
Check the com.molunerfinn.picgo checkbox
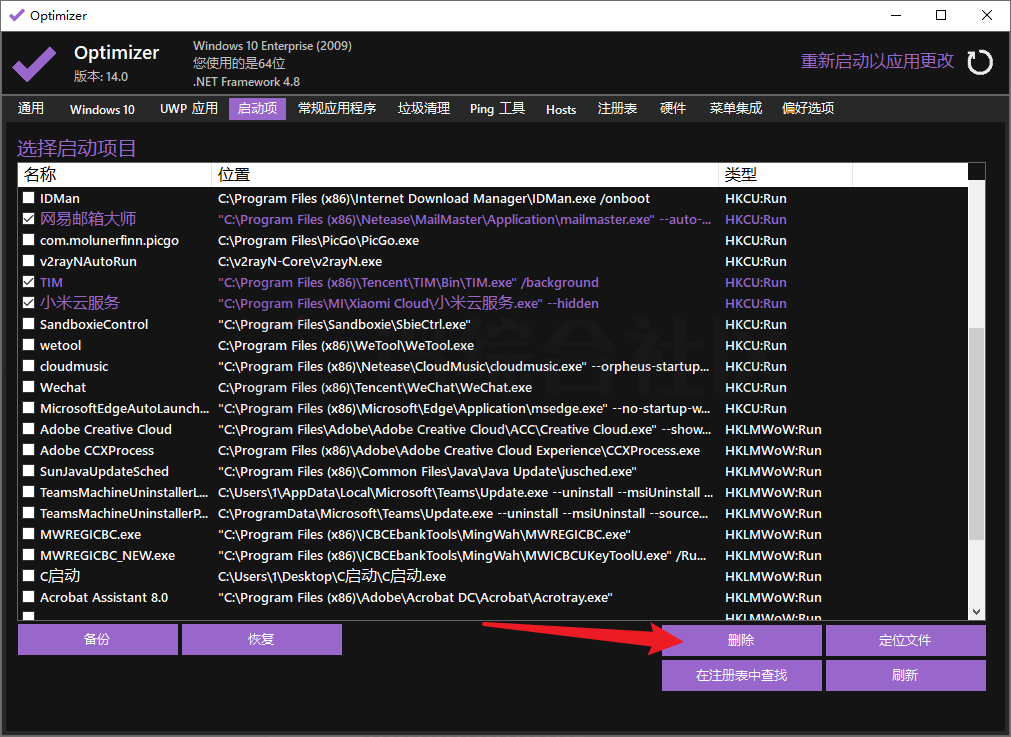28,240
